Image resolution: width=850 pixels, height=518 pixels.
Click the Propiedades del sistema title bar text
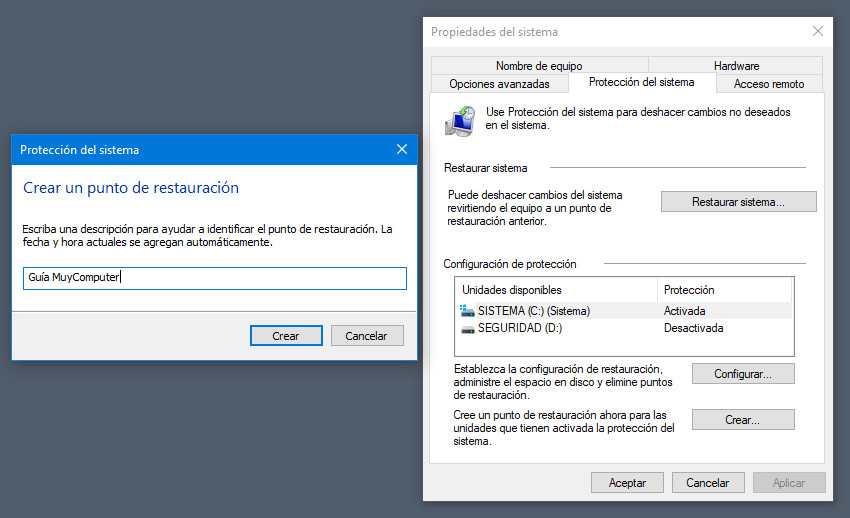(494, 32)
